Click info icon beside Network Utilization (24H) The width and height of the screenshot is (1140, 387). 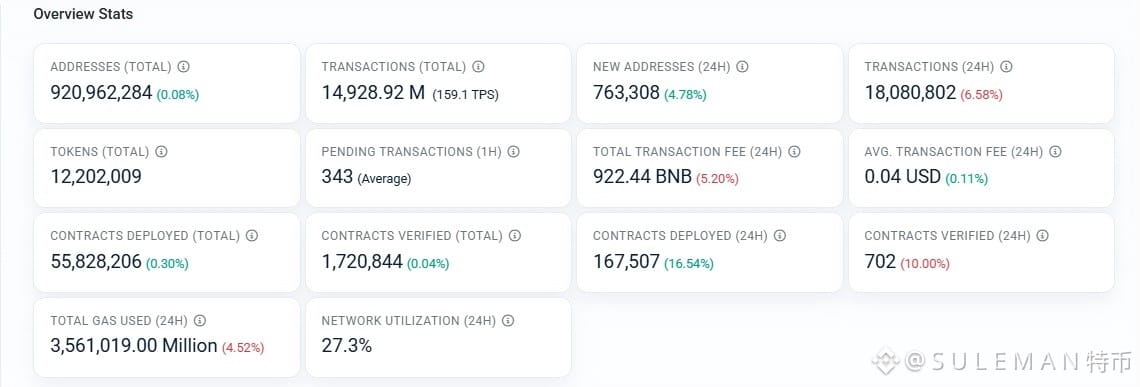pos(508,321)
